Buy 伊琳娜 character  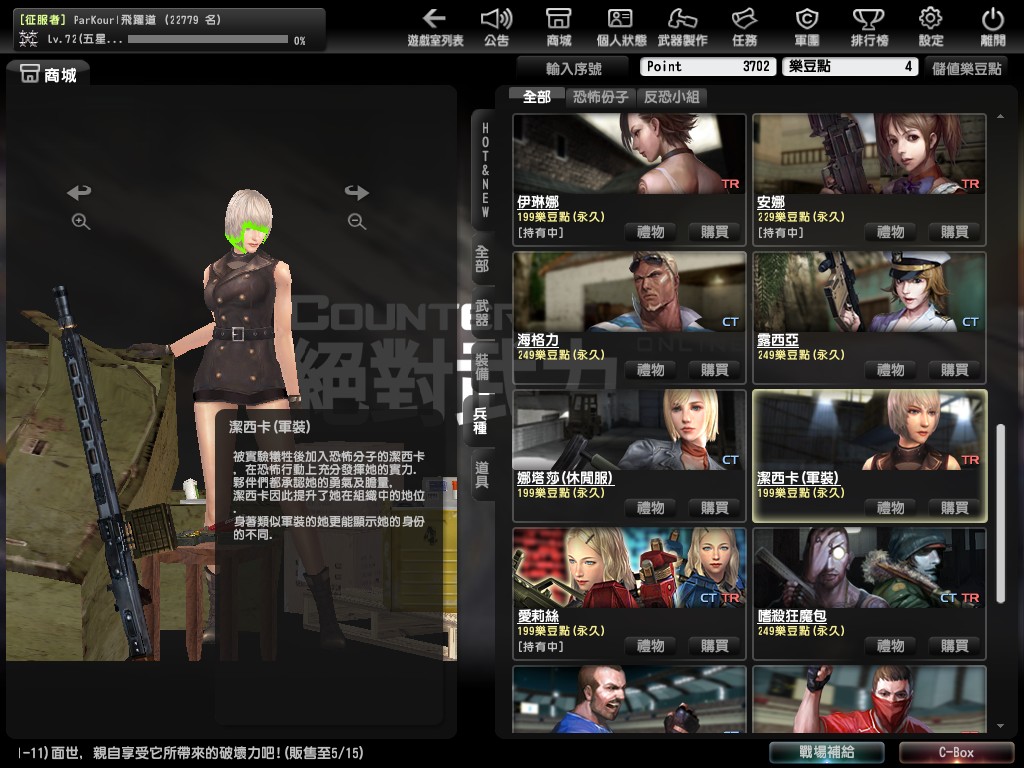click(714, 232)
